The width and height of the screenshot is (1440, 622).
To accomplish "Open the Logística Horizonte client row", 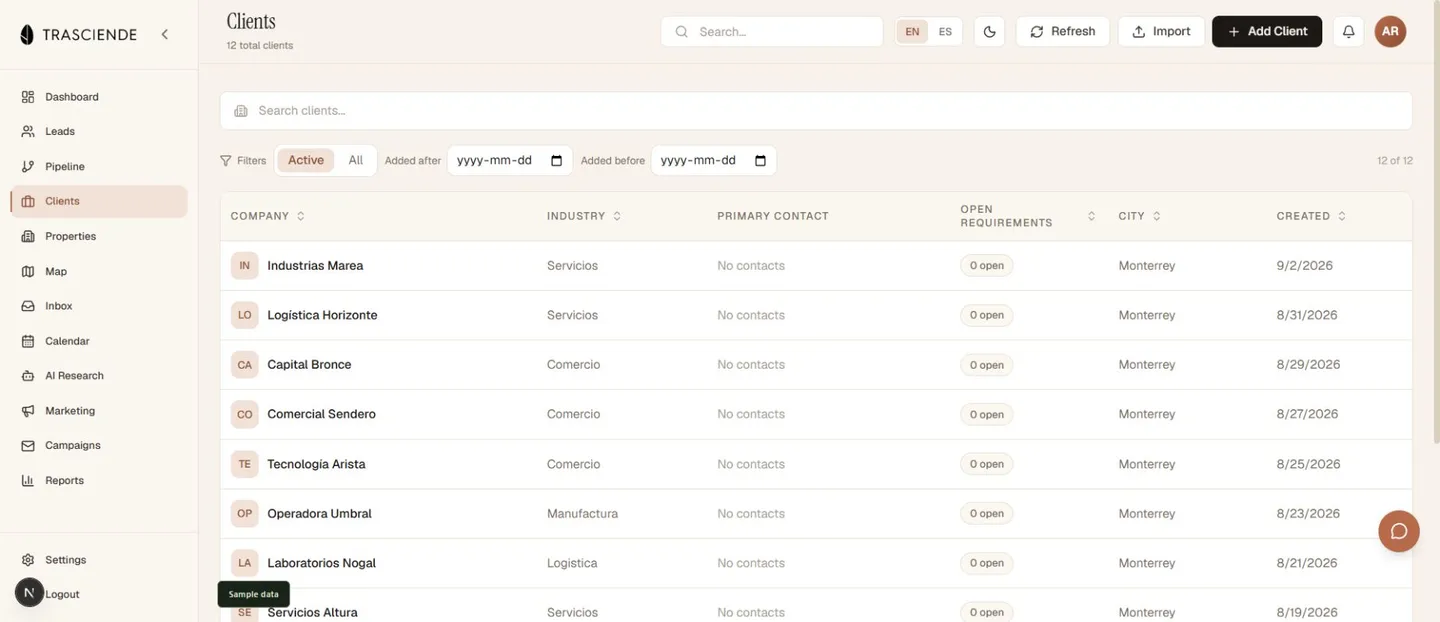I will pos(816,315).
